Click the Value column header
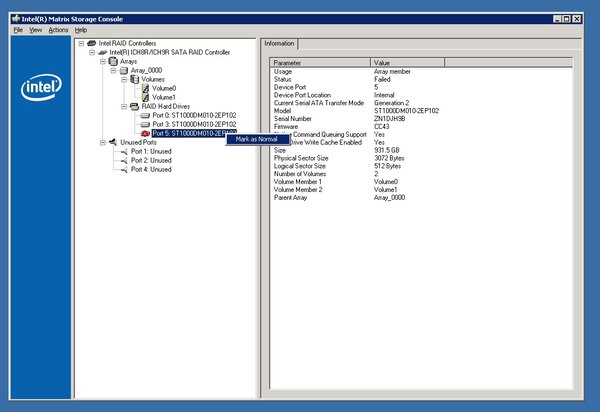600x412 pixels. [x=408, y=63]
